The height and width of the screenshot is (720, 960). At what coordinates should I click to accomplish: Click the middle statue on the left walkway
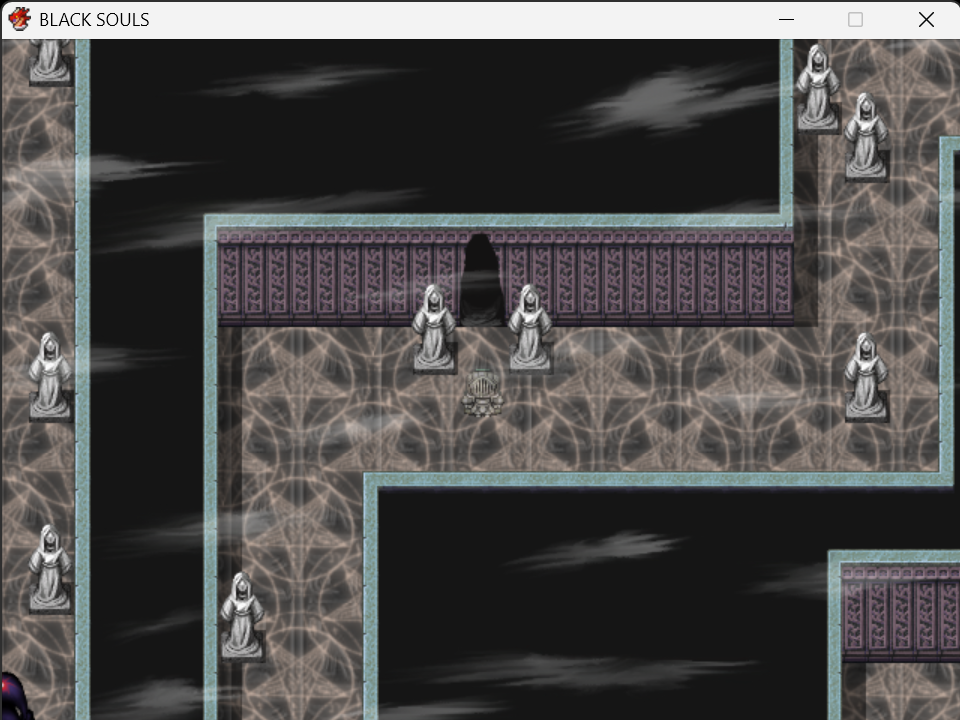click(50, 377)
